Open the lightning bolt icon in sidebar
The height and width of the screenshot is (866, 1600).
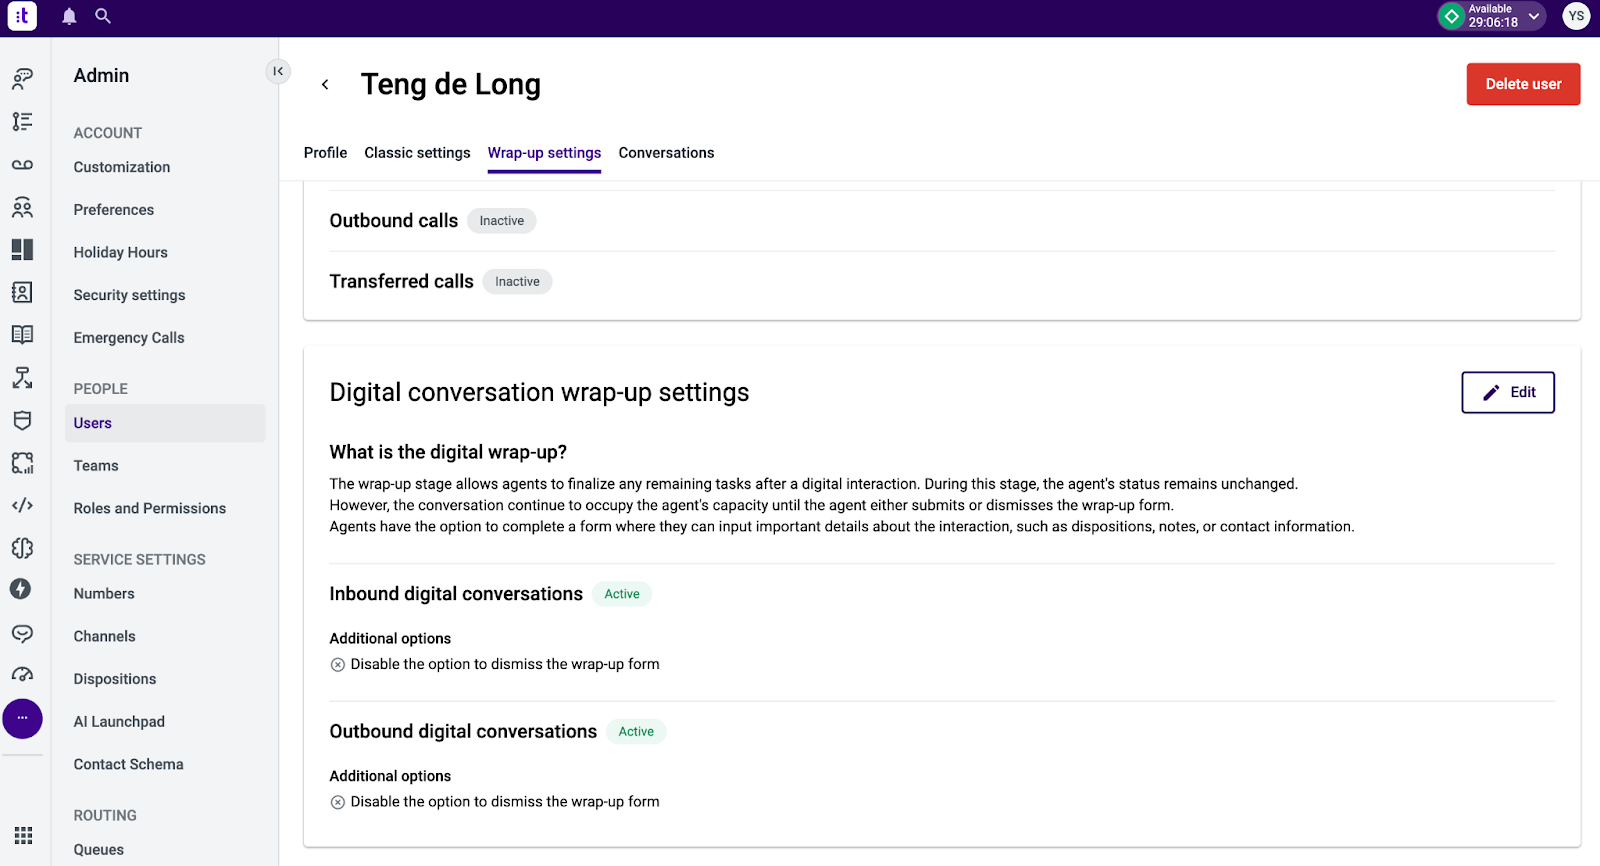[x=21, y=589]
